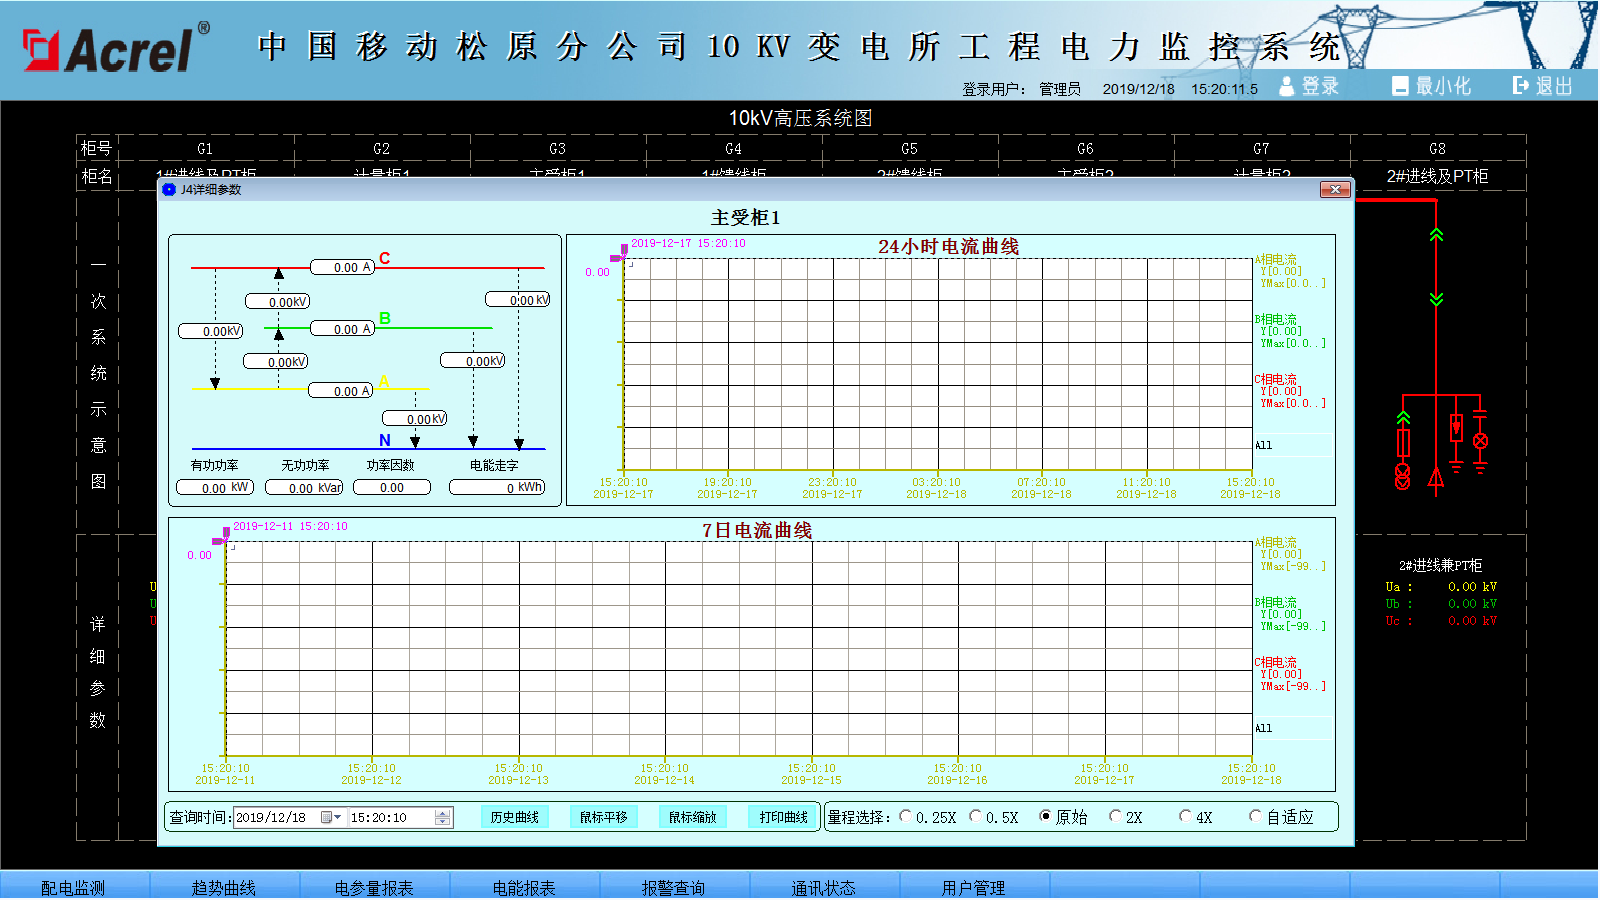Open the 趋势曲线 menu tab

click(224, 887)
